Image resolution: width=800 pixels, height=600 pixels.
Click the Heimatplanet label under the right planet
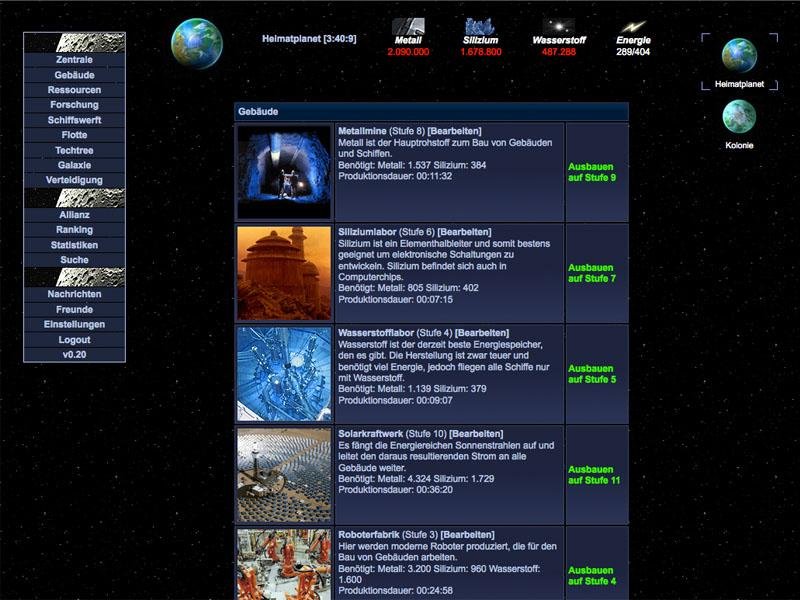740,85
